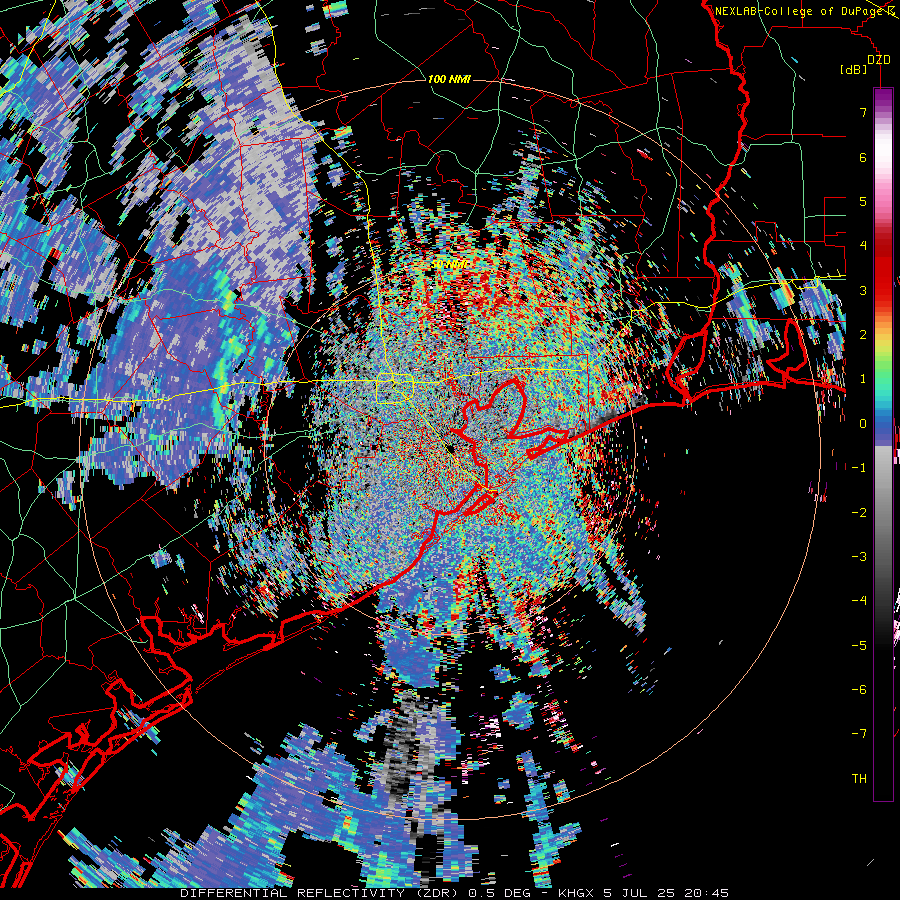Click the "100 NMI" range ring label
The width and height of the screenshot is (900, 900).
(x=449, y=79)
